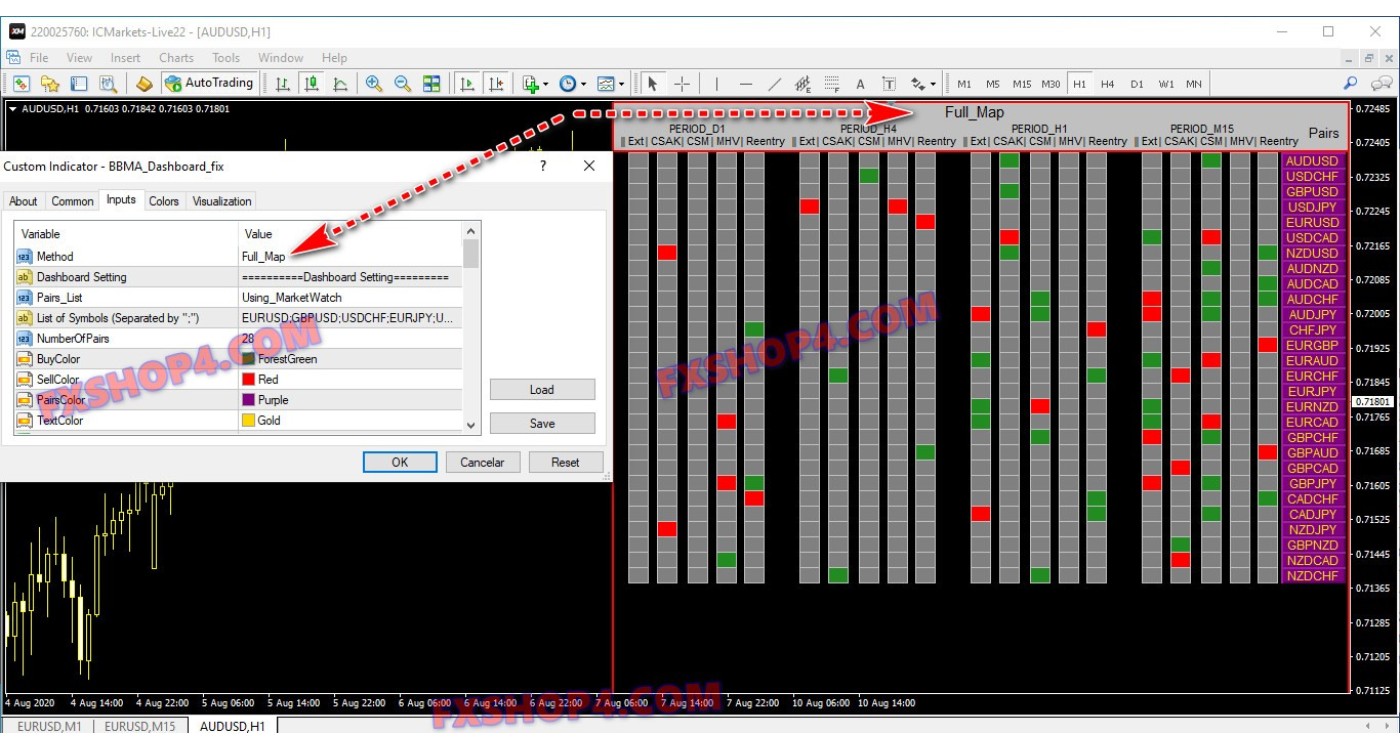Open the Charts menu
Viewport: 1400px width, 750px height.
tap(176, 57)
